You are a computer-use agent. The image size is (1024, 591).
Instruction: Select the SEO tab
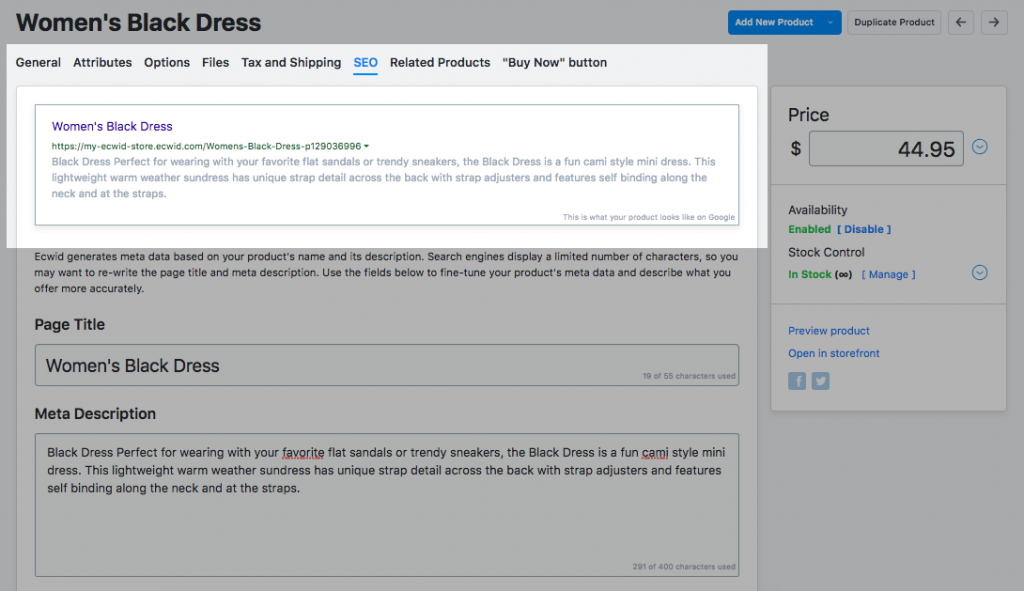tap(366, 63)
